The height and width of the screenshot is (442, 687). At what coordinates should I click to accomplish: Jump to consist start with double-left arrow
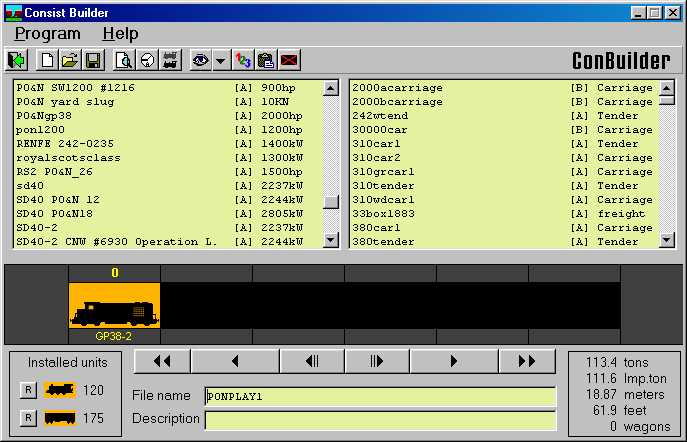pos(162,361)
